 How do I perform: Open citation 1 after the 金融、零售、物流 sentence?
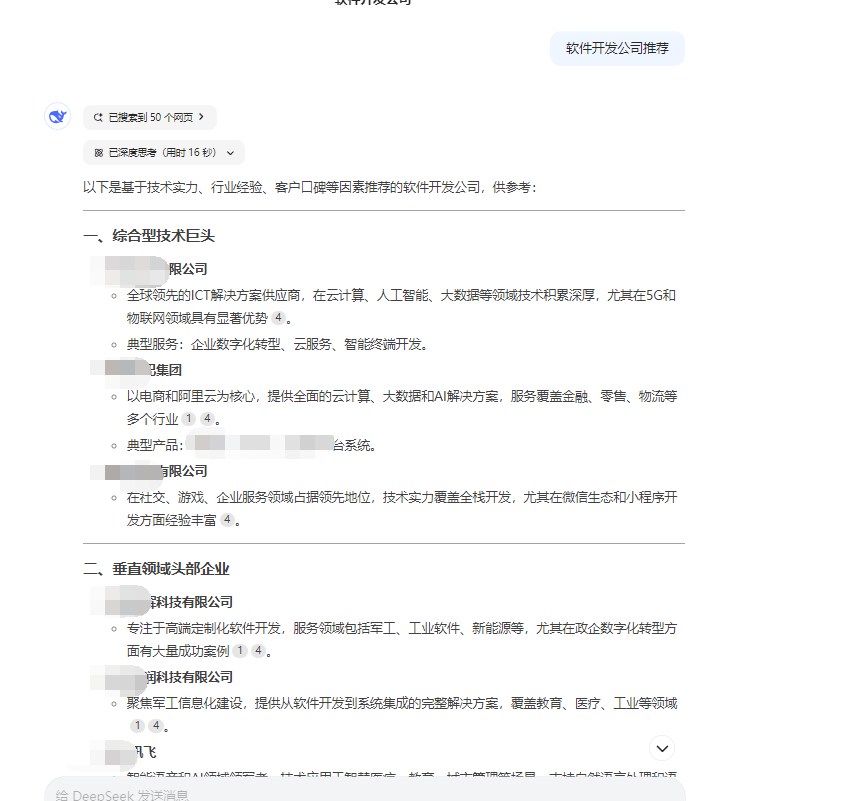188,419
